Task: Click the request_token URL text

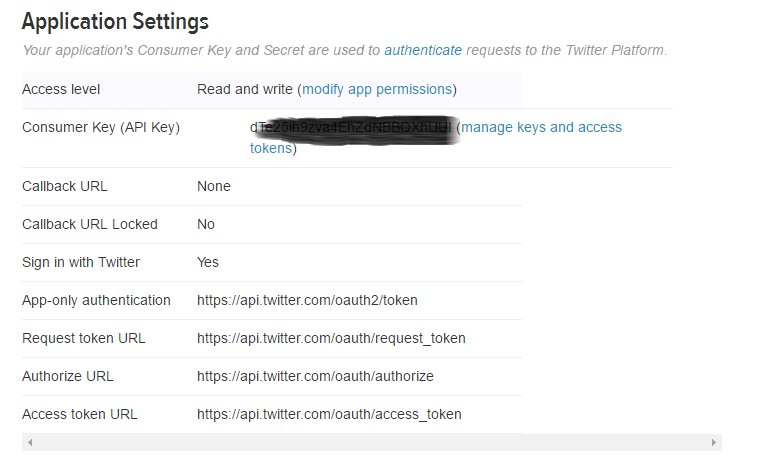Action: coord(331,338)
